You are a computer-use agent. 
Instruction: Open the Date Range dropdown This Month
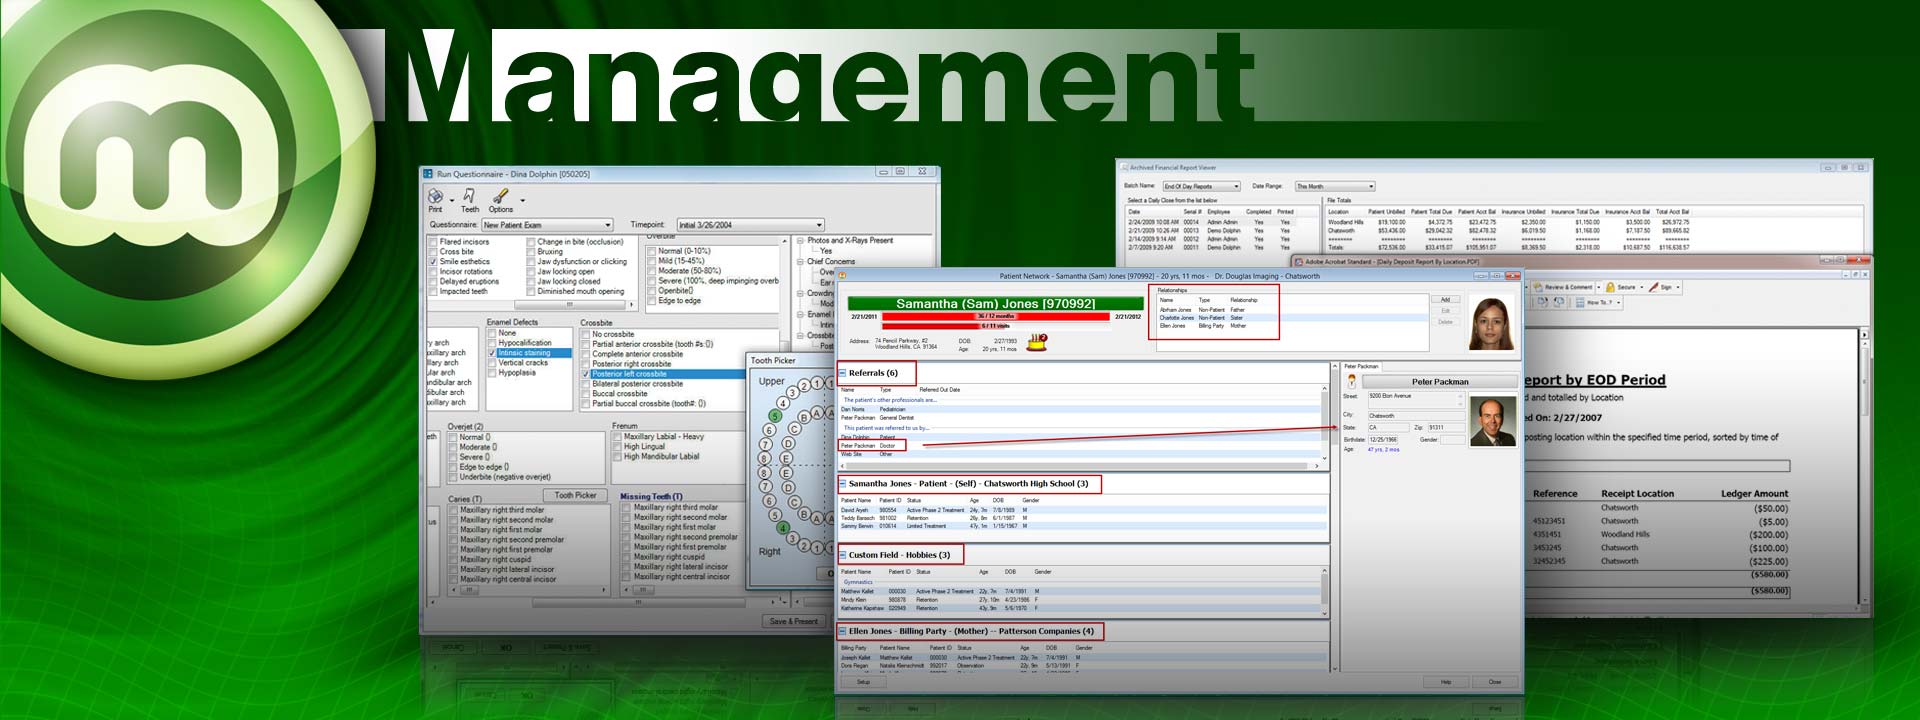point(1335,186)
